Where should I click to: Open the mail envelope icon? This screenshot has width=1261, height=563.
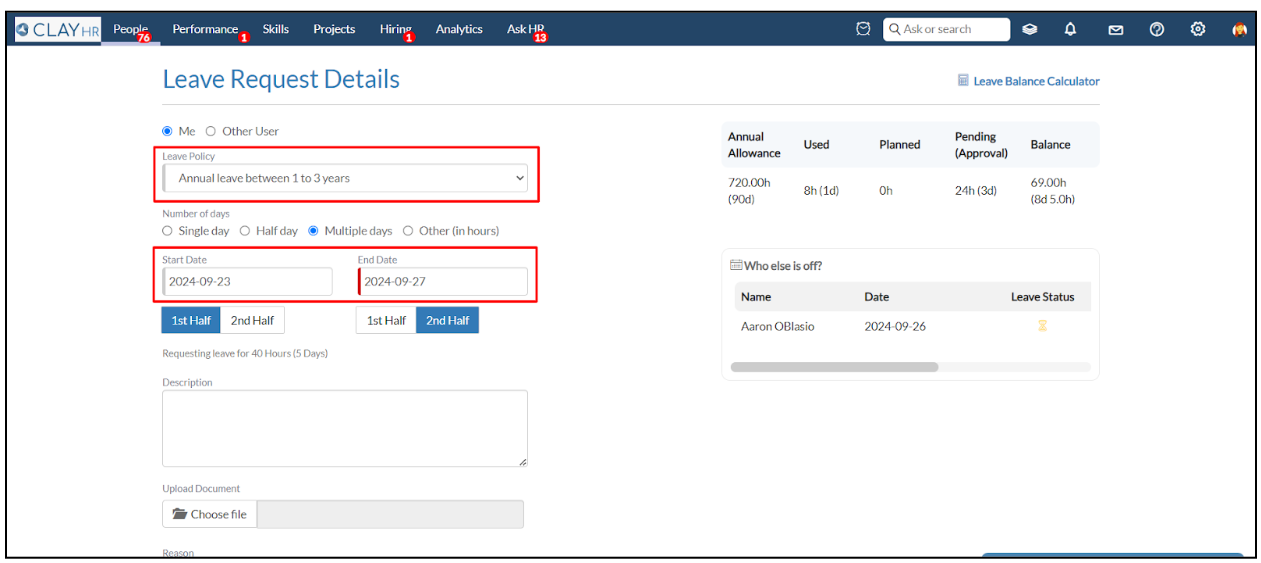tap(1115, 30)
